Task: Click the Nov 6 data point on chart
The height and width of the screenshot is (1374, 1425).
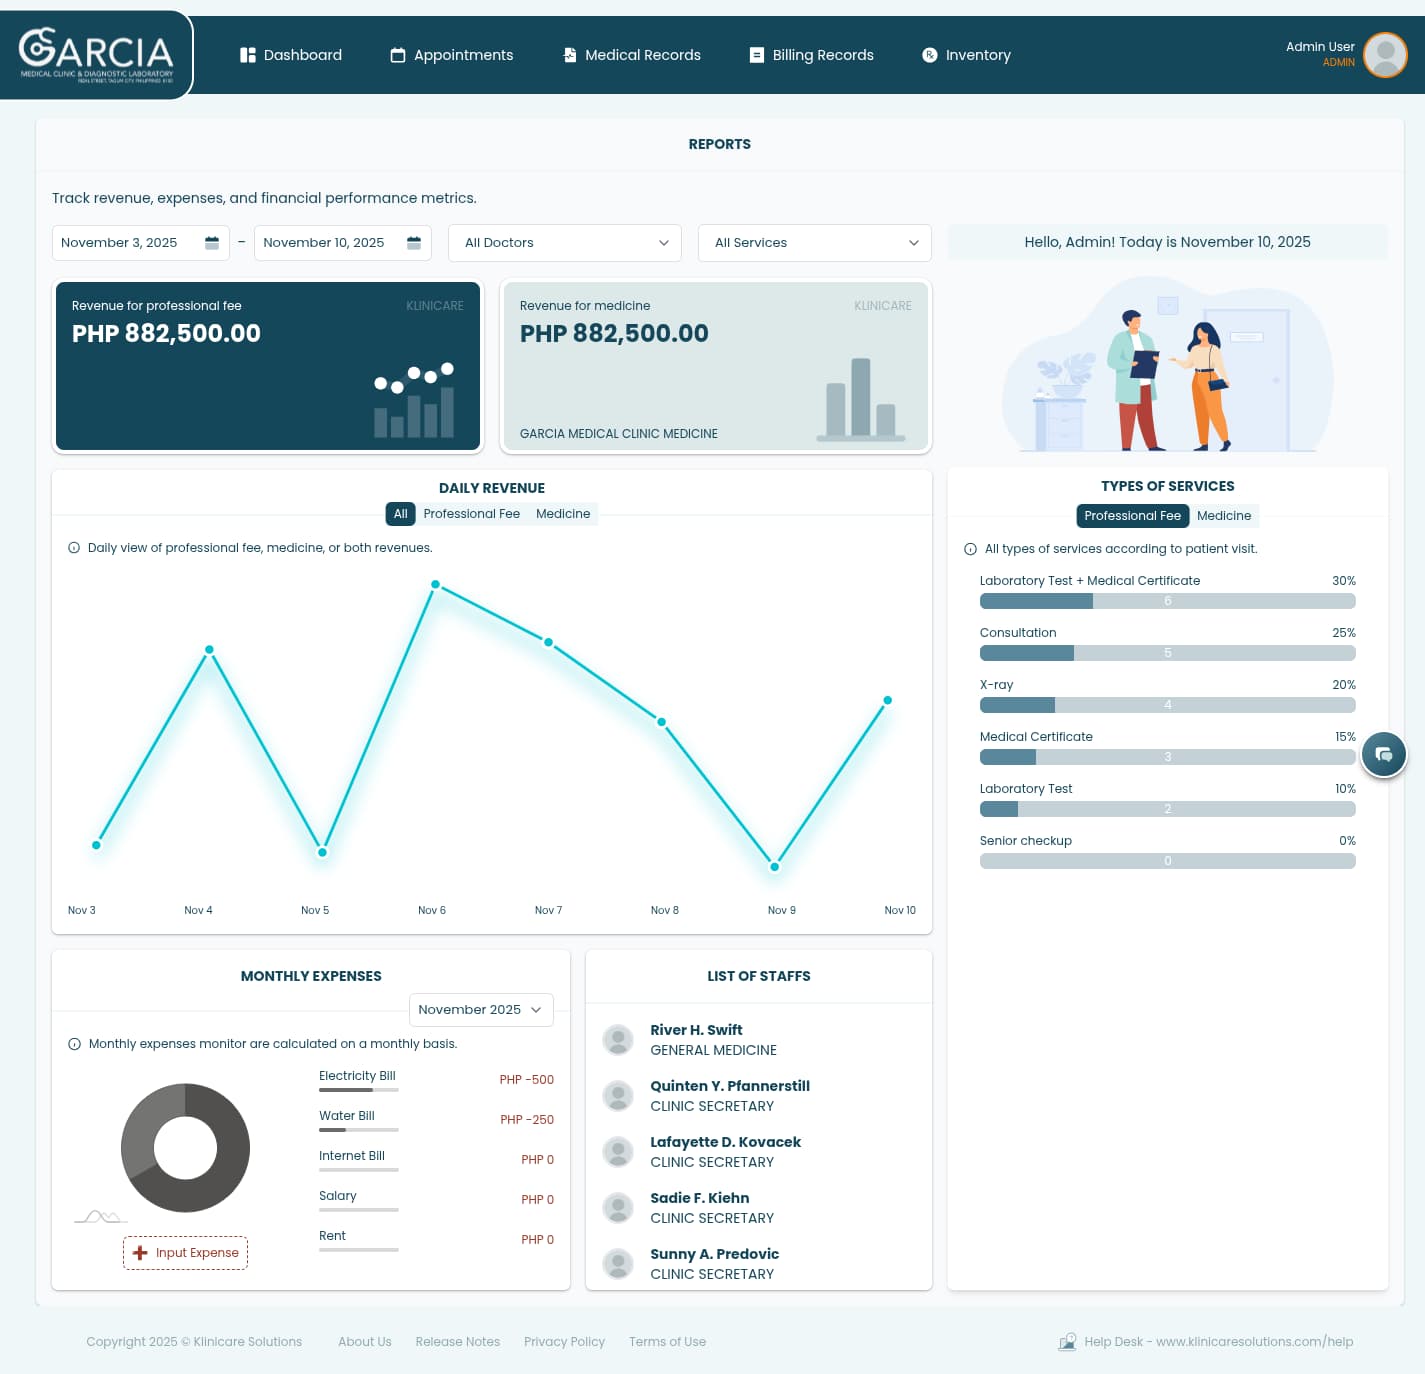Action: [435, 584]
